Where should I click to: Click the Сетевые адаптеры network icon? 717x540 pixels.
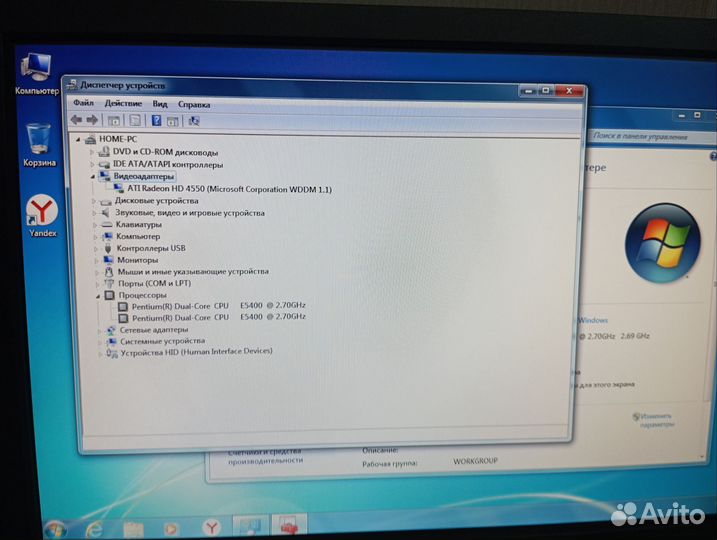(111, 330)
